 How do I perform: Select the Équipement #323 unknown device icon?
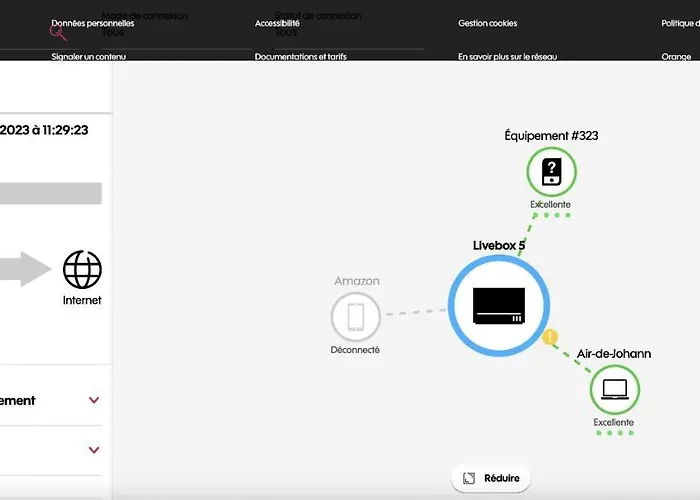point(552,172)
